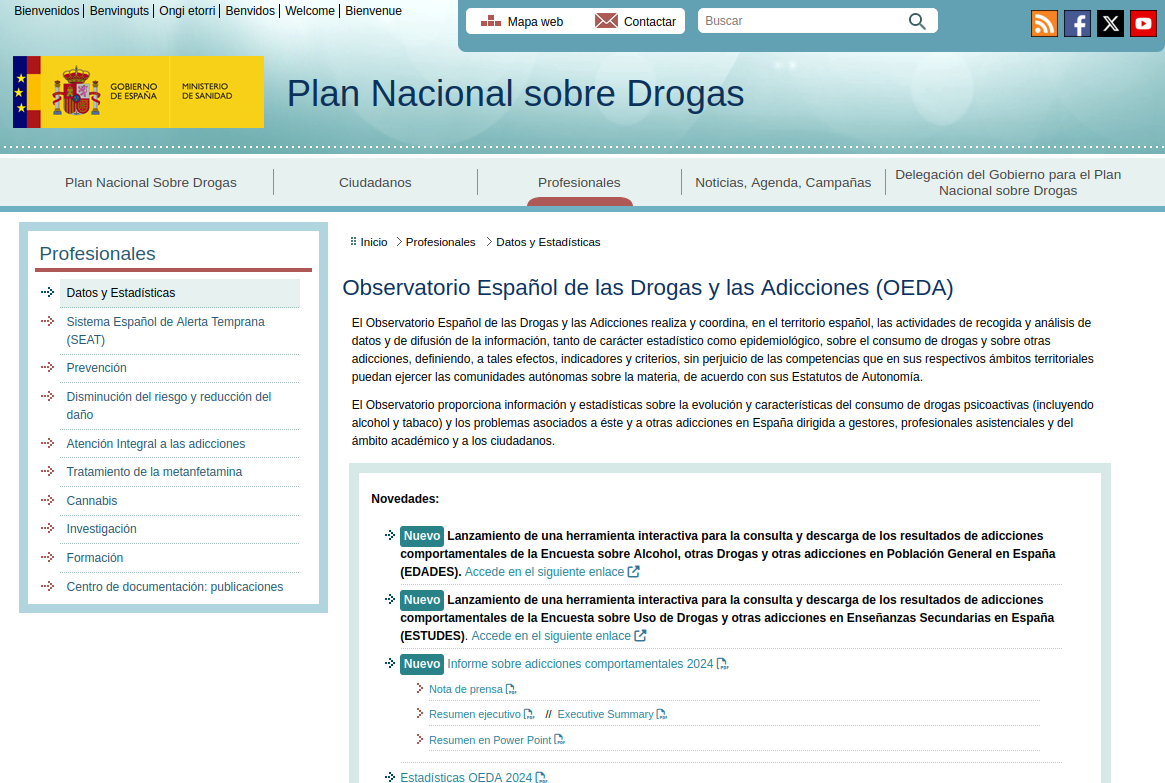
Task: Click the Contactar envelope icon
Action: tap(606, 21)
